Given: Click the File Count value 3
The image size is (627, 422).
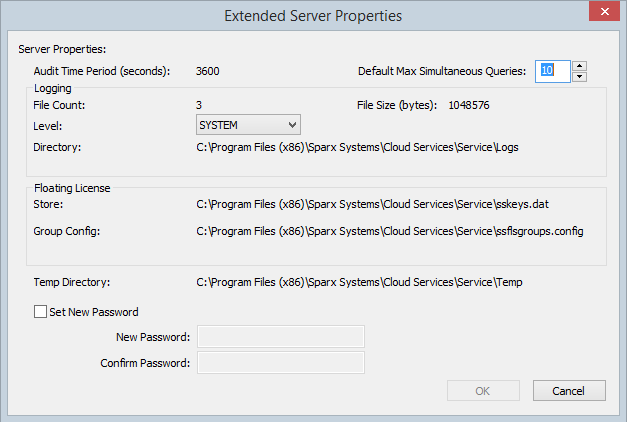Looking at the screenshot, I should pos(199,104).
